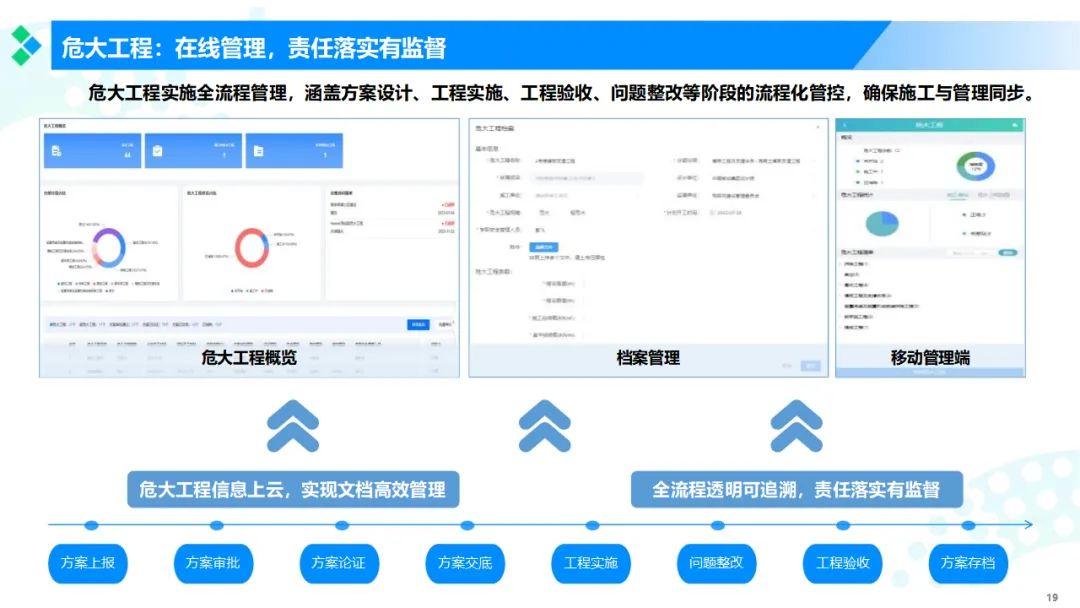Click the banner 危大工程信息上云，实现文档高效管理
Image resolution: width=1080 pixels, height=608 pixels.
pyautogui.click(x=293, y=490)
